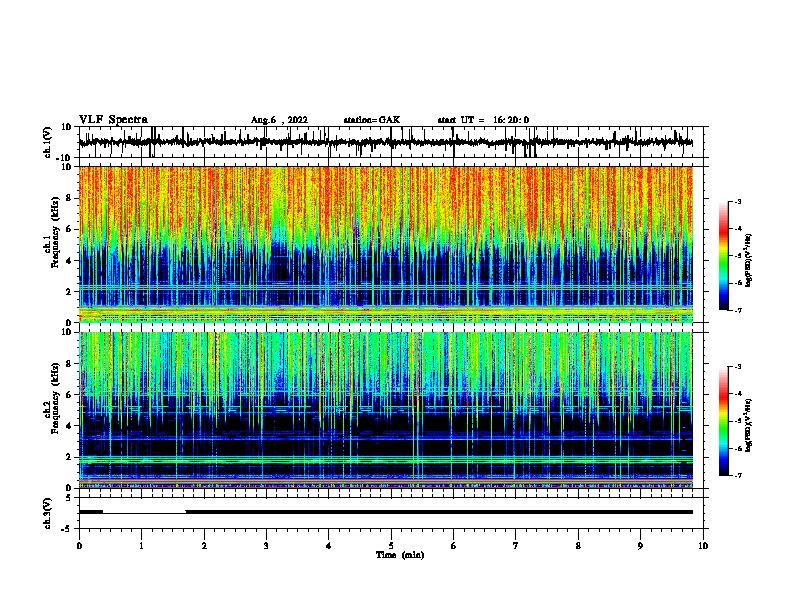The height and width of the screenshot is (612, 792).
Task: Click the "6" kHz tick on ch.1 spectrogram
Action: click(69, 229)
